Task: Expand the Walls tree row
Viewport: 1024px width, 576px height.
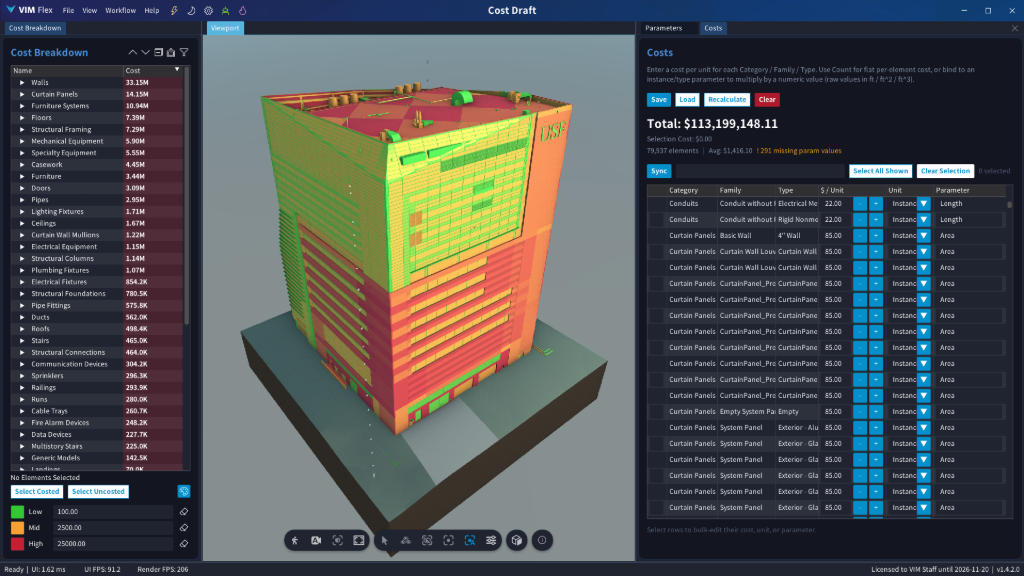Action: click(22, 82)
